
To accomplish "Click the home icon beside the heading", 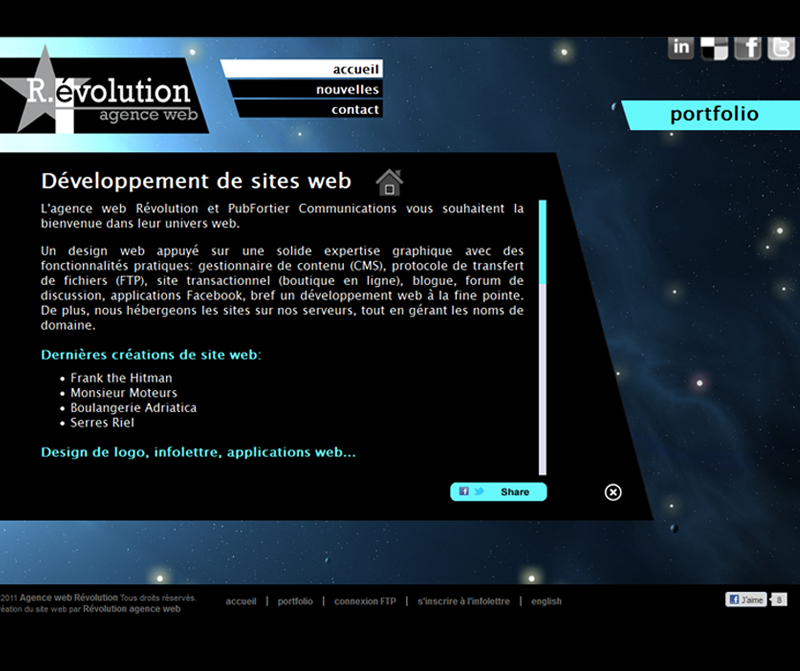I will tap(389, 182).
